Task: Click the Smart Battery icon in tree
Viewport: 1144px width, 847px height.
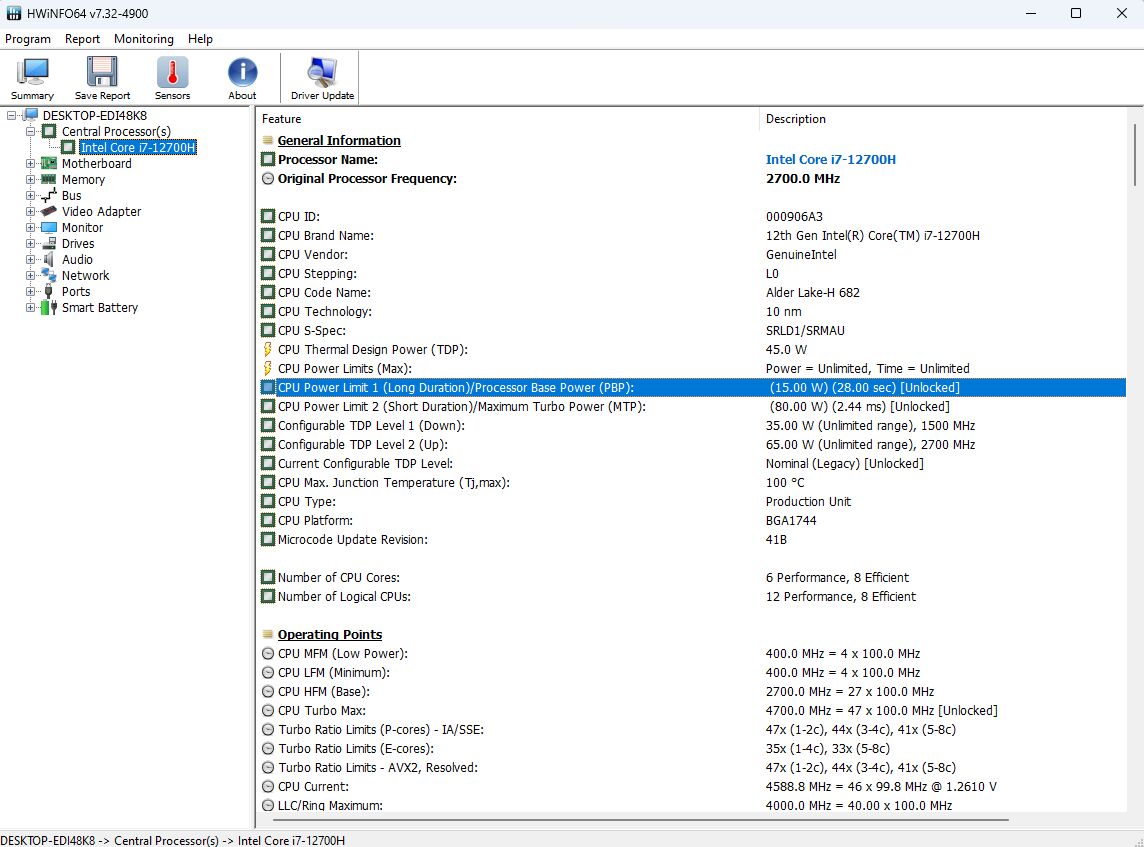Action: click(x=49, y=308)
